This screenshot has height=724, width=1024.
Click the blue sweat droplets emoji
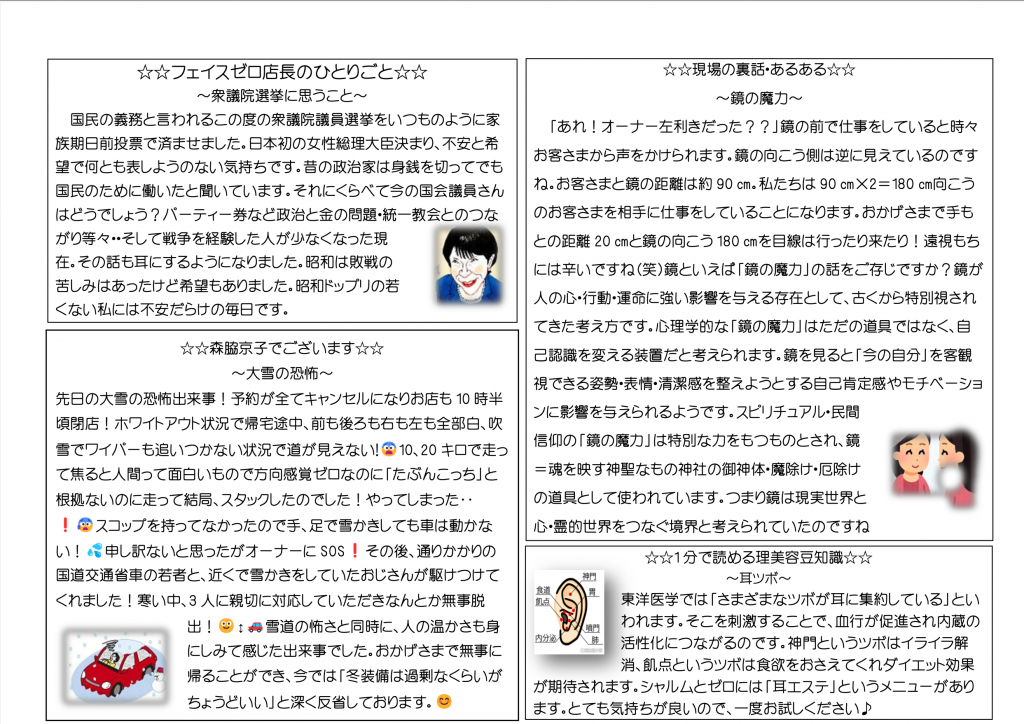94,550
